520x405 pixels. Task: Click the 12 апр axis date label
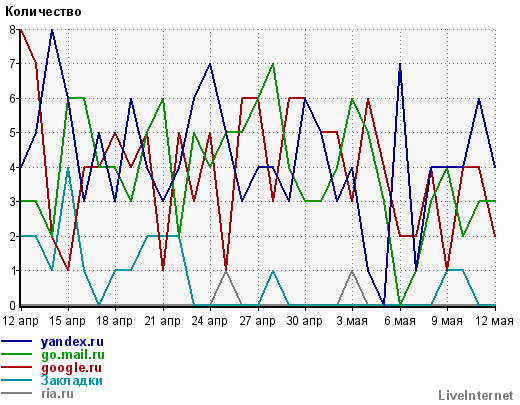click(x=20, y=321)
